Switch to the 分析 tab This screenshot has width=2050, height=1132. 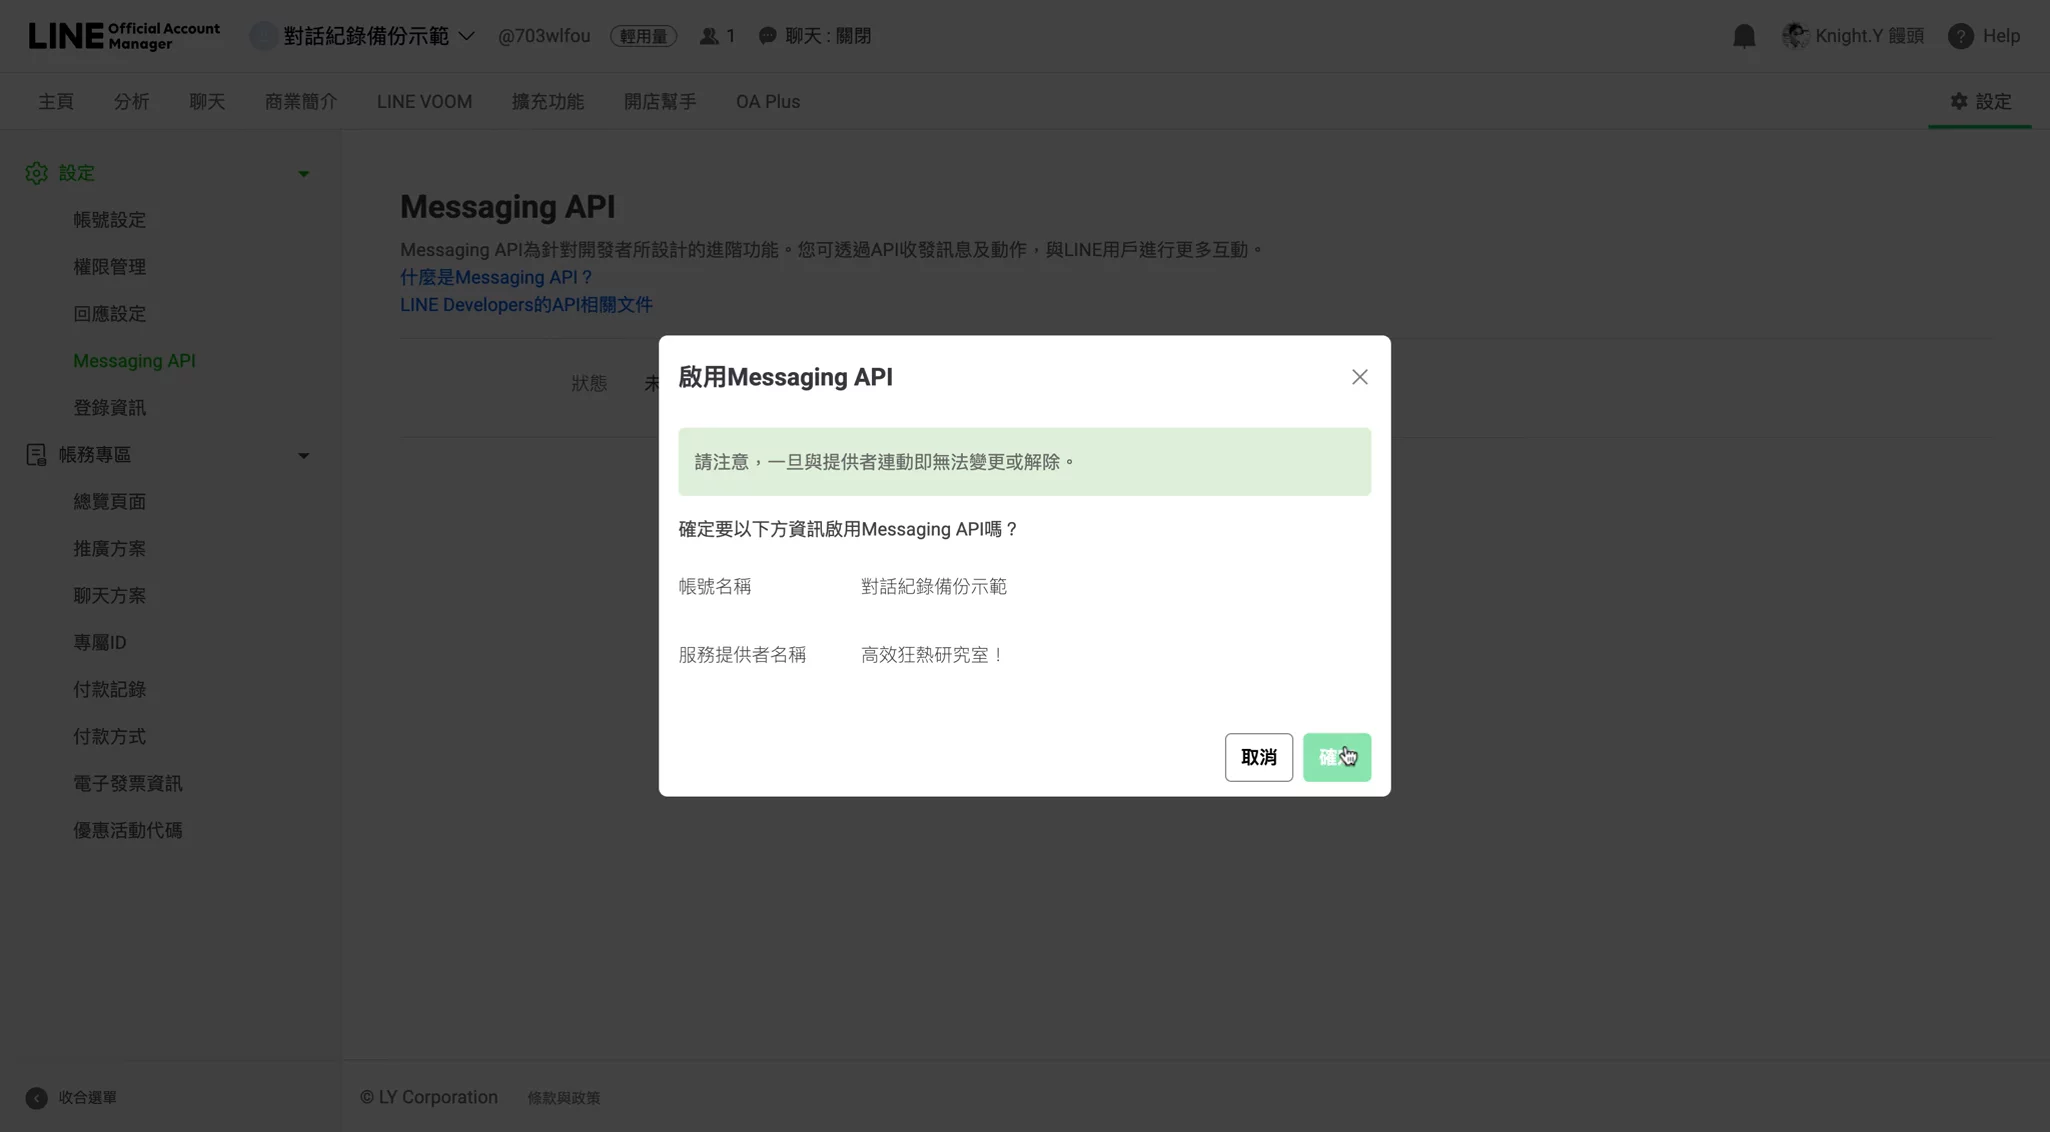[x=131, y=102]
